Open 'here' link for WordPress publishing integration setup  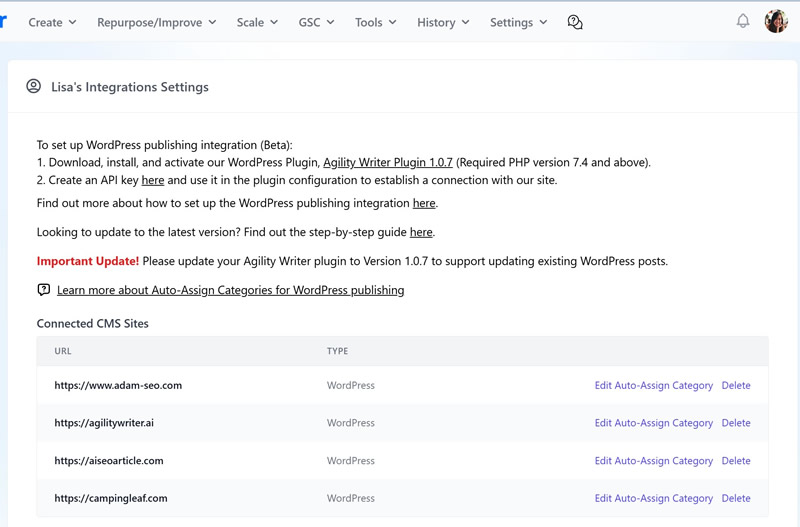pos(424,203)
